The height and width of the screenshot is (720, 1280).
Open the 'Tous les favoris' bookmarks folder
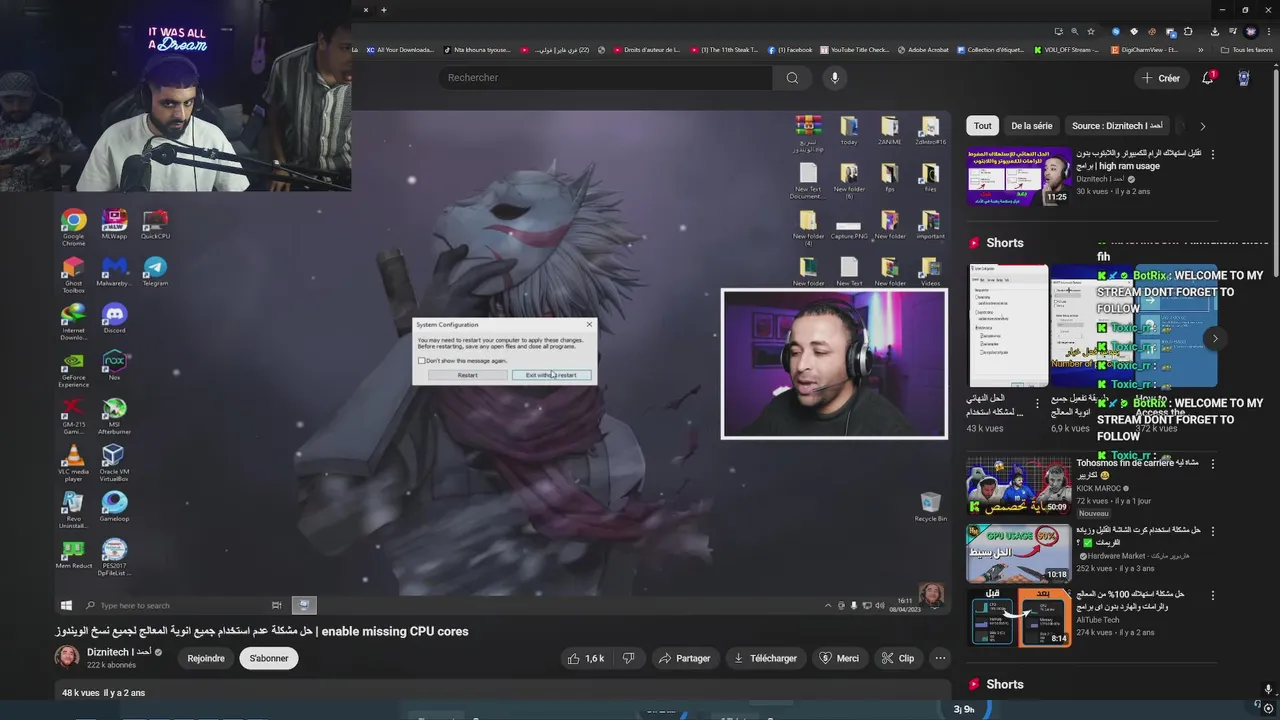pos(1247,49)
